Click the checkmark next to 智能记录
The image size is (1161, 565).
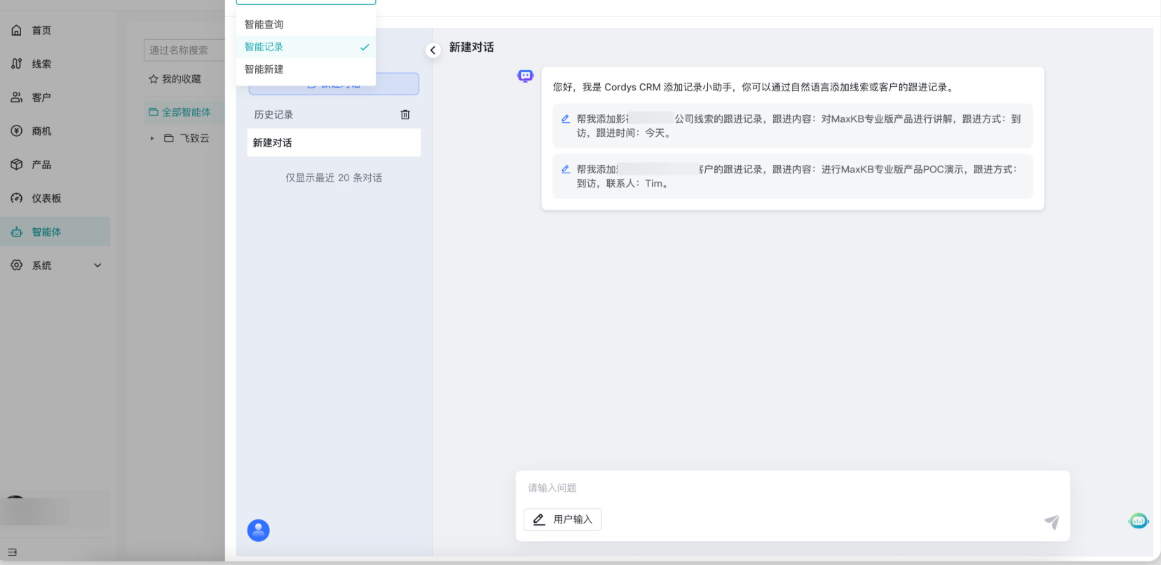click(364, 47)
